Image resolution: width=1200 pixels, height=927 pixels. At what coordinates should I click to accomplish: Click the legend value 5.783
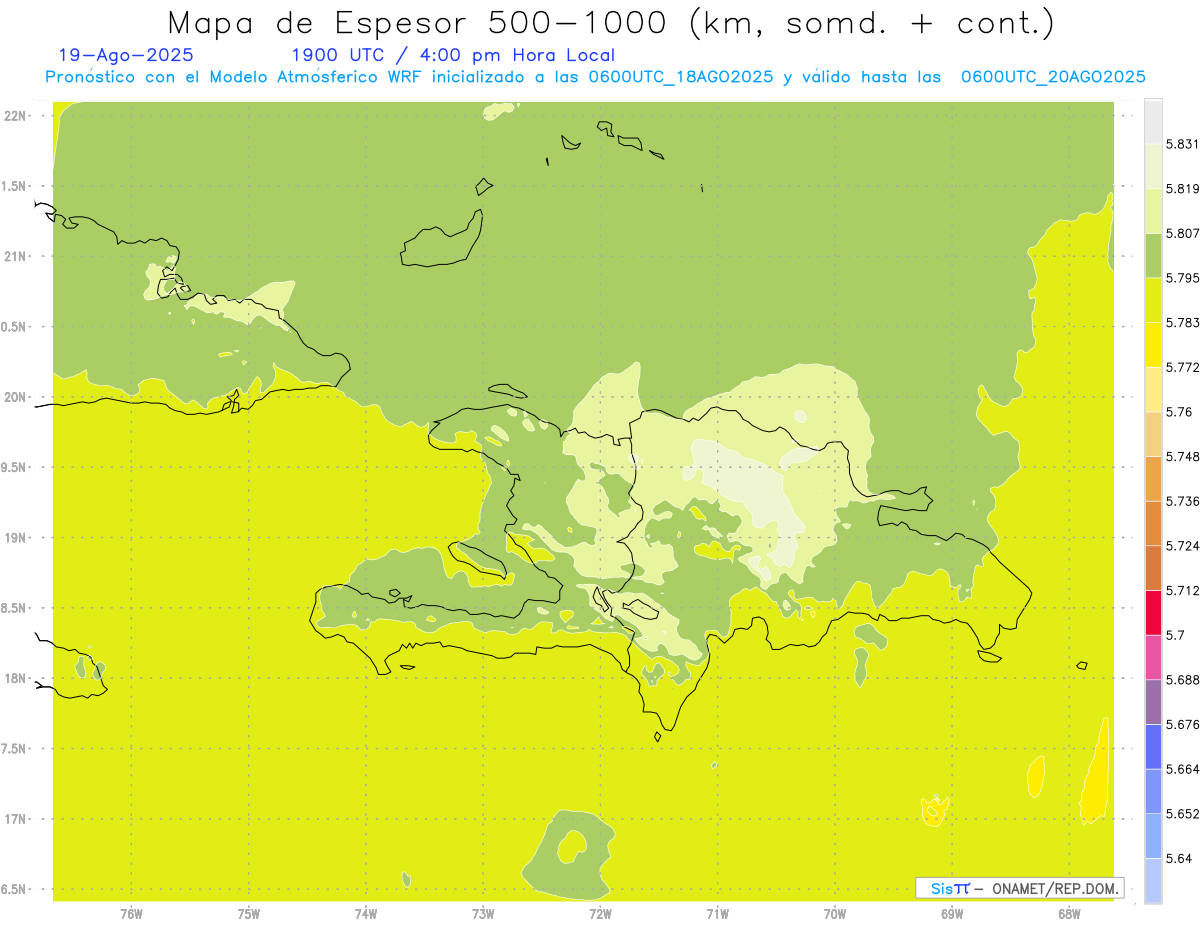1183,323
